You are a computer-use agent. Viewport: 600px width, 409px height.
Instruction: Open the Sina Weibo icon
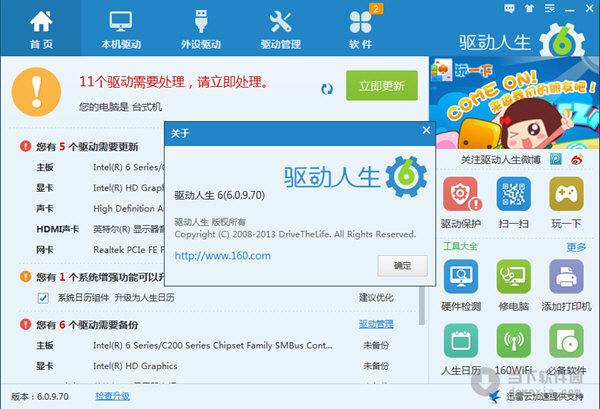(x=577, y=158)
